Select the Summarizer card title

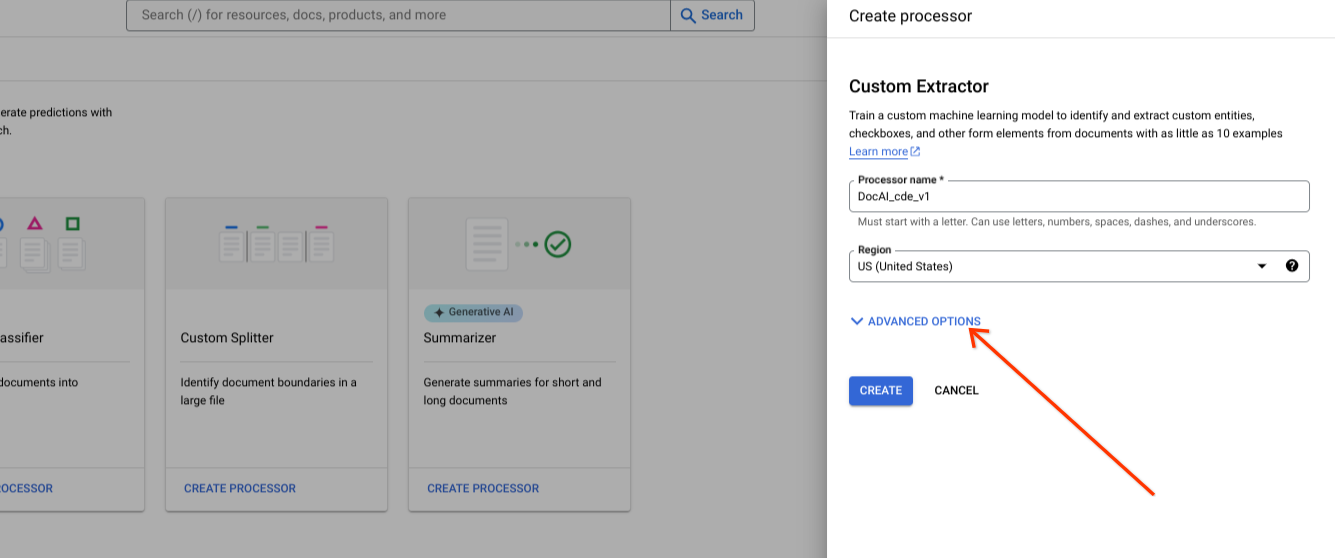(462, 338)
